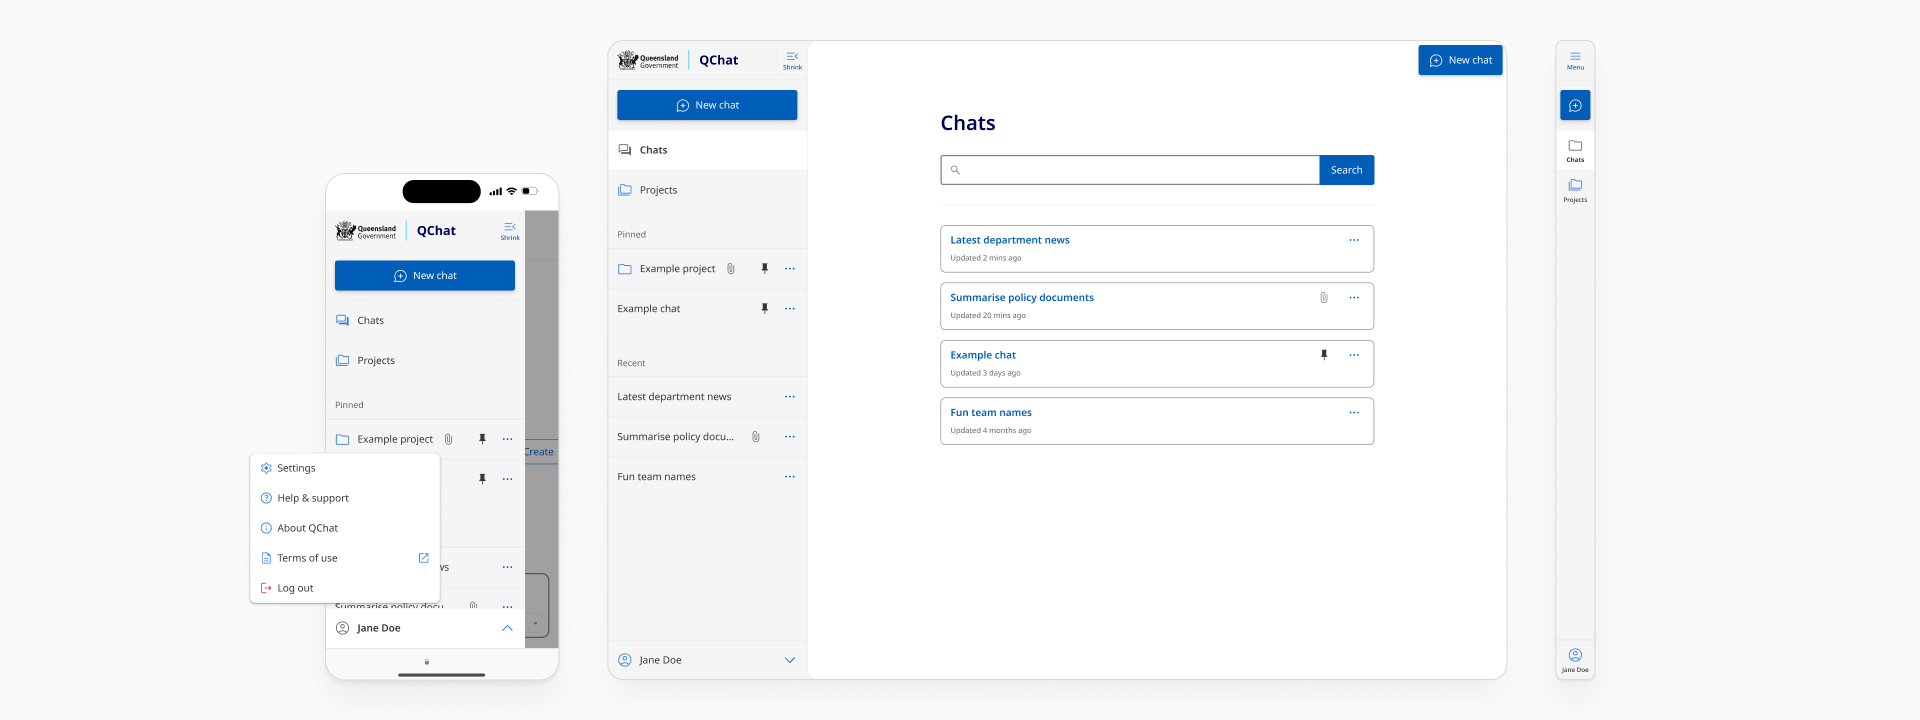The width and height of the screenshot is (1920, 720).
Task: Unpin Example chat in desktop sidebar
Action: pyautogui.click(x=765, y=309)
